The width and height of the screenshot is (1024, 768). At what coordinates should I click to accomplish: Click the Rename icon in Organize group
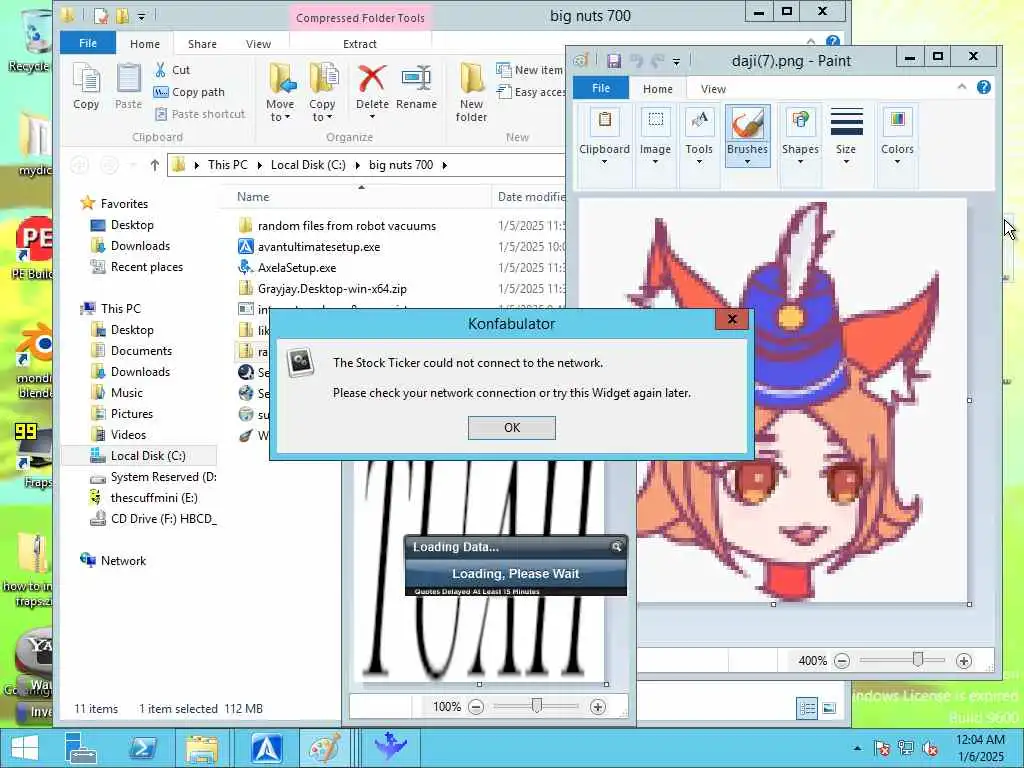[416, 78]
